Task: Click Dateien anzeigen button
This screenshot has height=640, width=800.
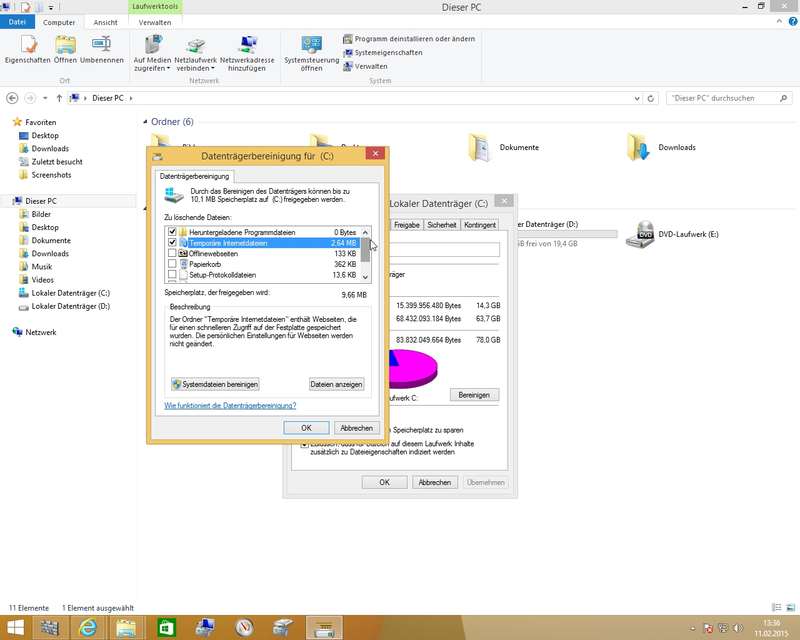Action: click(x=337, y=384)
